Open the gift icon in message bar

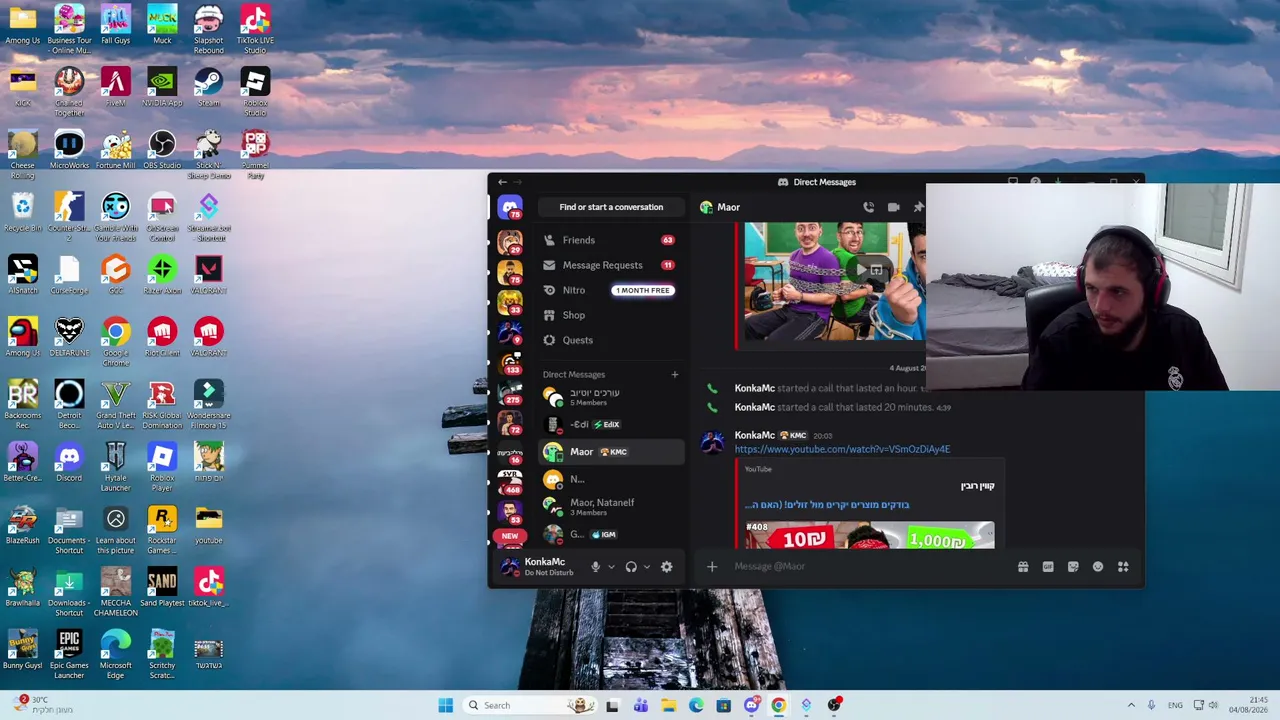[1023, 567]
